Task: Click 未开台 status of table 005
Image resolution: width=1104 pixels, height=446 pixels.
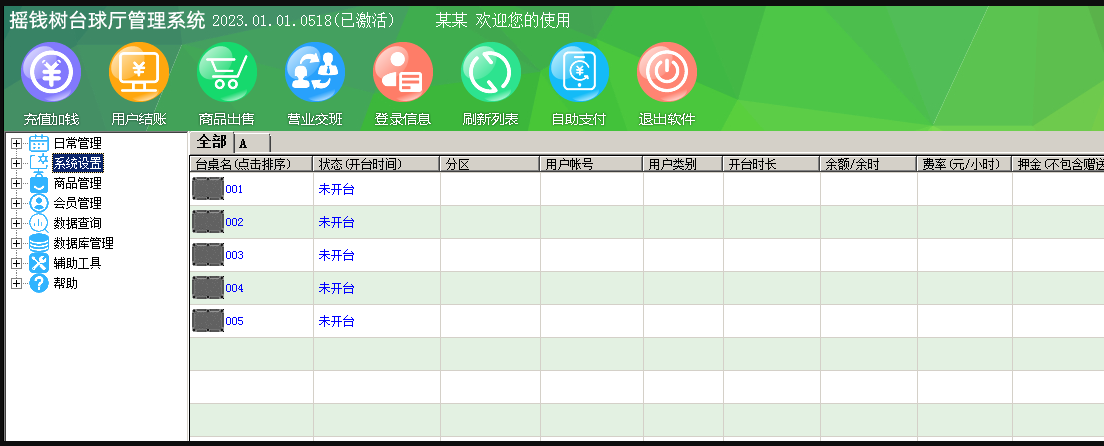Action: 336,321
